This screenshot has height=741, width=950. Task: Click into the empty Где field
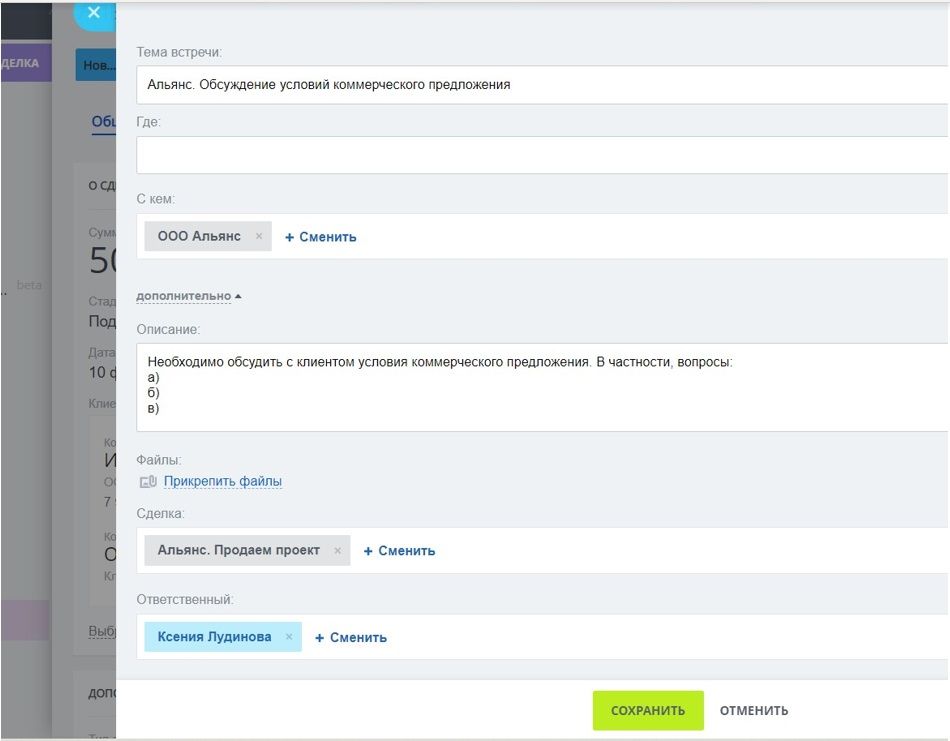tap(540, 155)
